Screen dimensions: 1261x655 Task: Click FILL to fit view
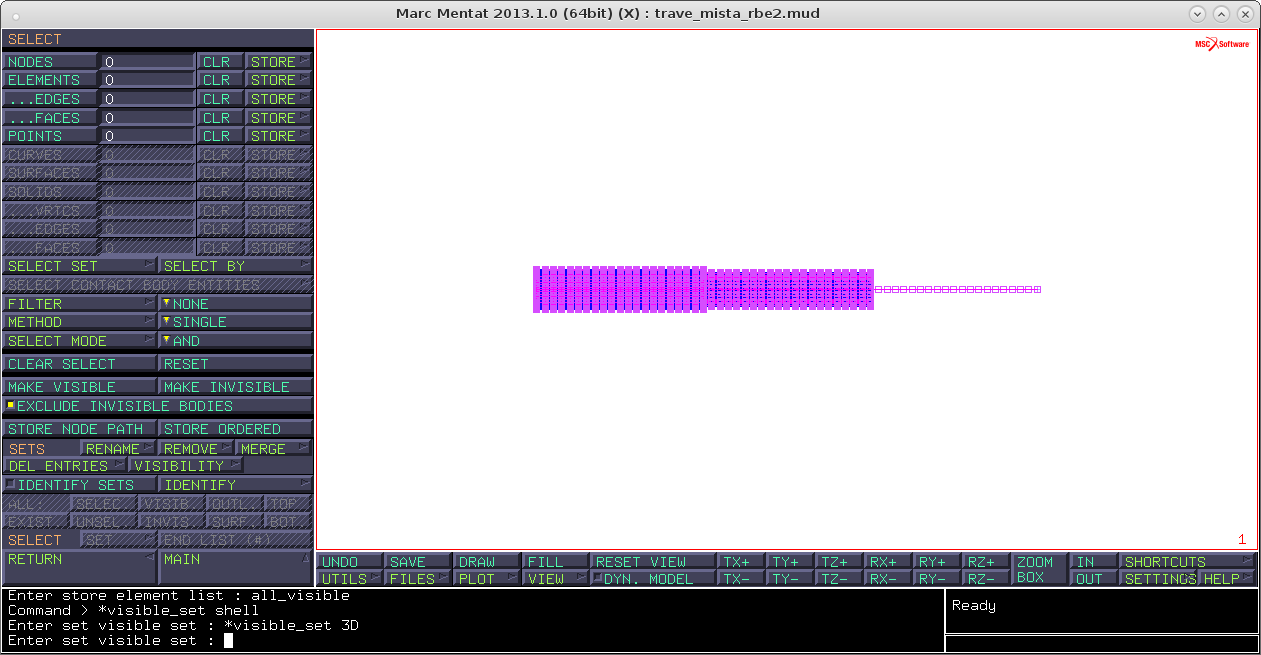[x=555, y=562]
